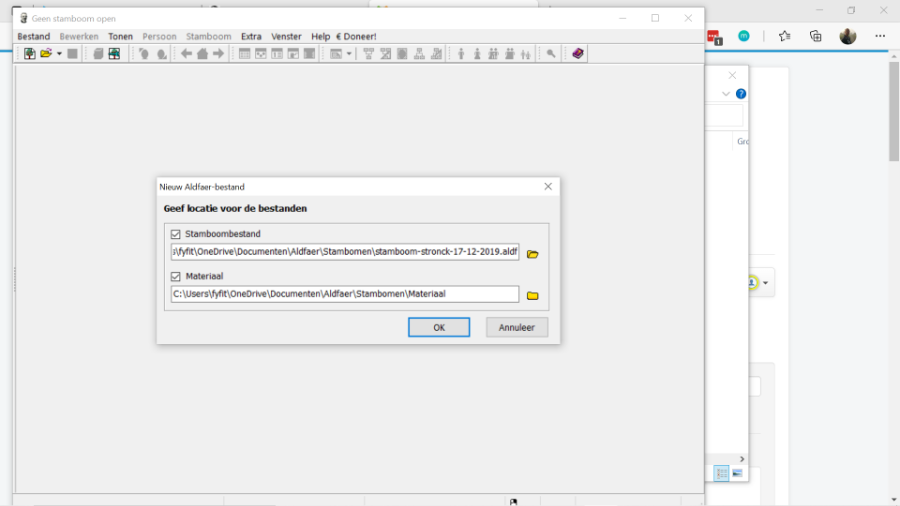Browse for the Materiaal folder location
Viewport: 900px width, 506px height.
pos(533,296)
